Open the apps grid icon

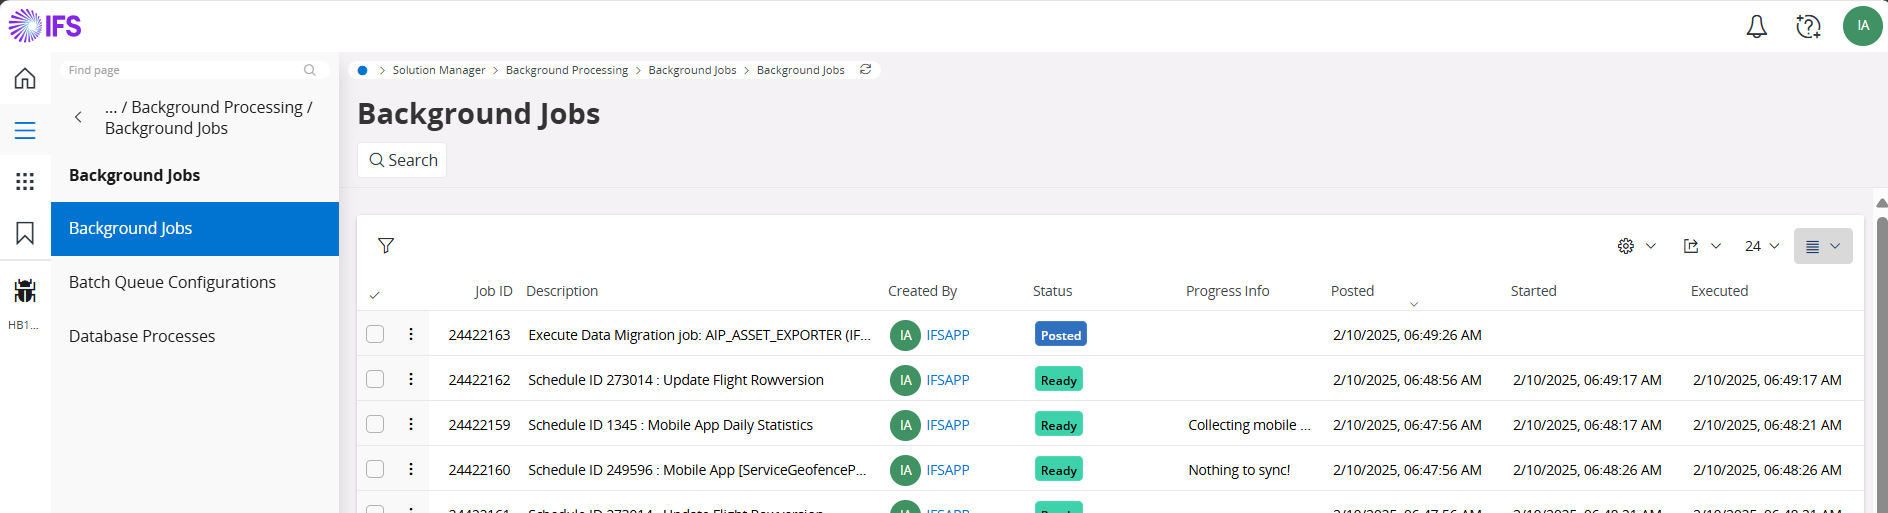(x=25, y=181)
